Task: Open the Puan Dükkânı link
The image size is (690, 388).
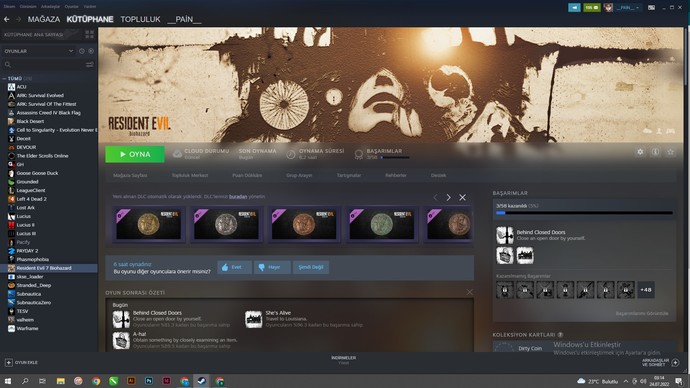Action: click(247, 176)
